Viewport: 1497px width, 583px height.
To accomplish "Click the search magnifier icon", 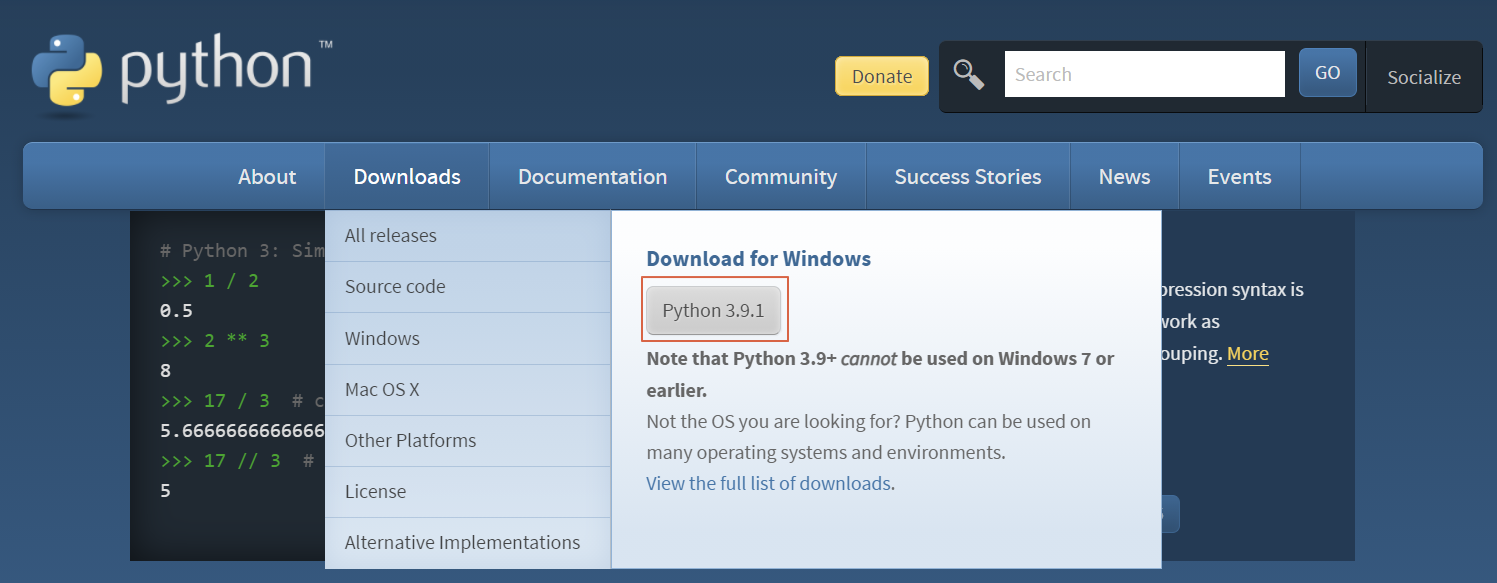I will [x=968, y=73].
